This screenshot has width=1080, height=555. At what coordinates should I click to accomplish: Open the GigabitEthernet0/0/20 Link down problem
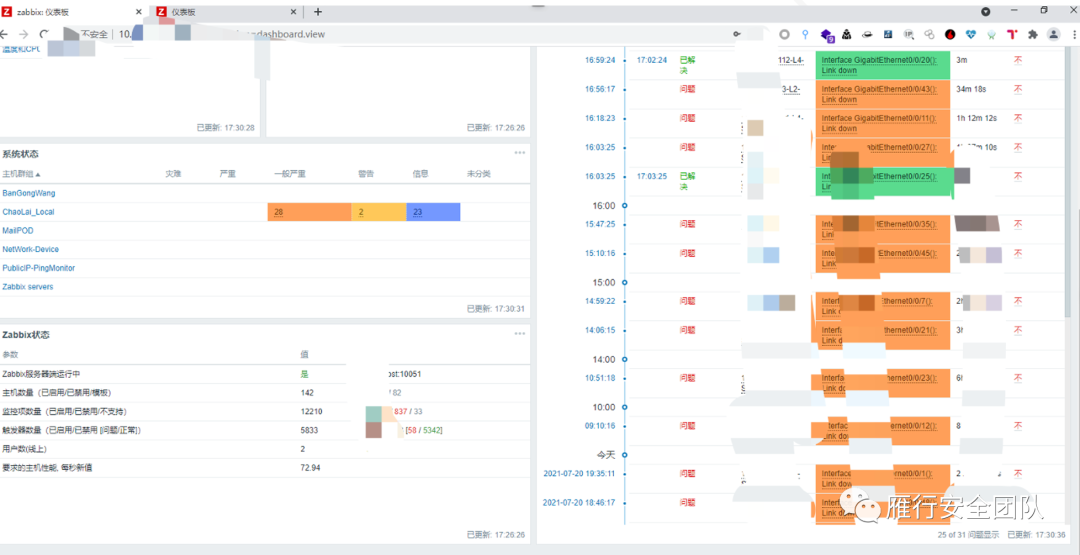point(880,65)
